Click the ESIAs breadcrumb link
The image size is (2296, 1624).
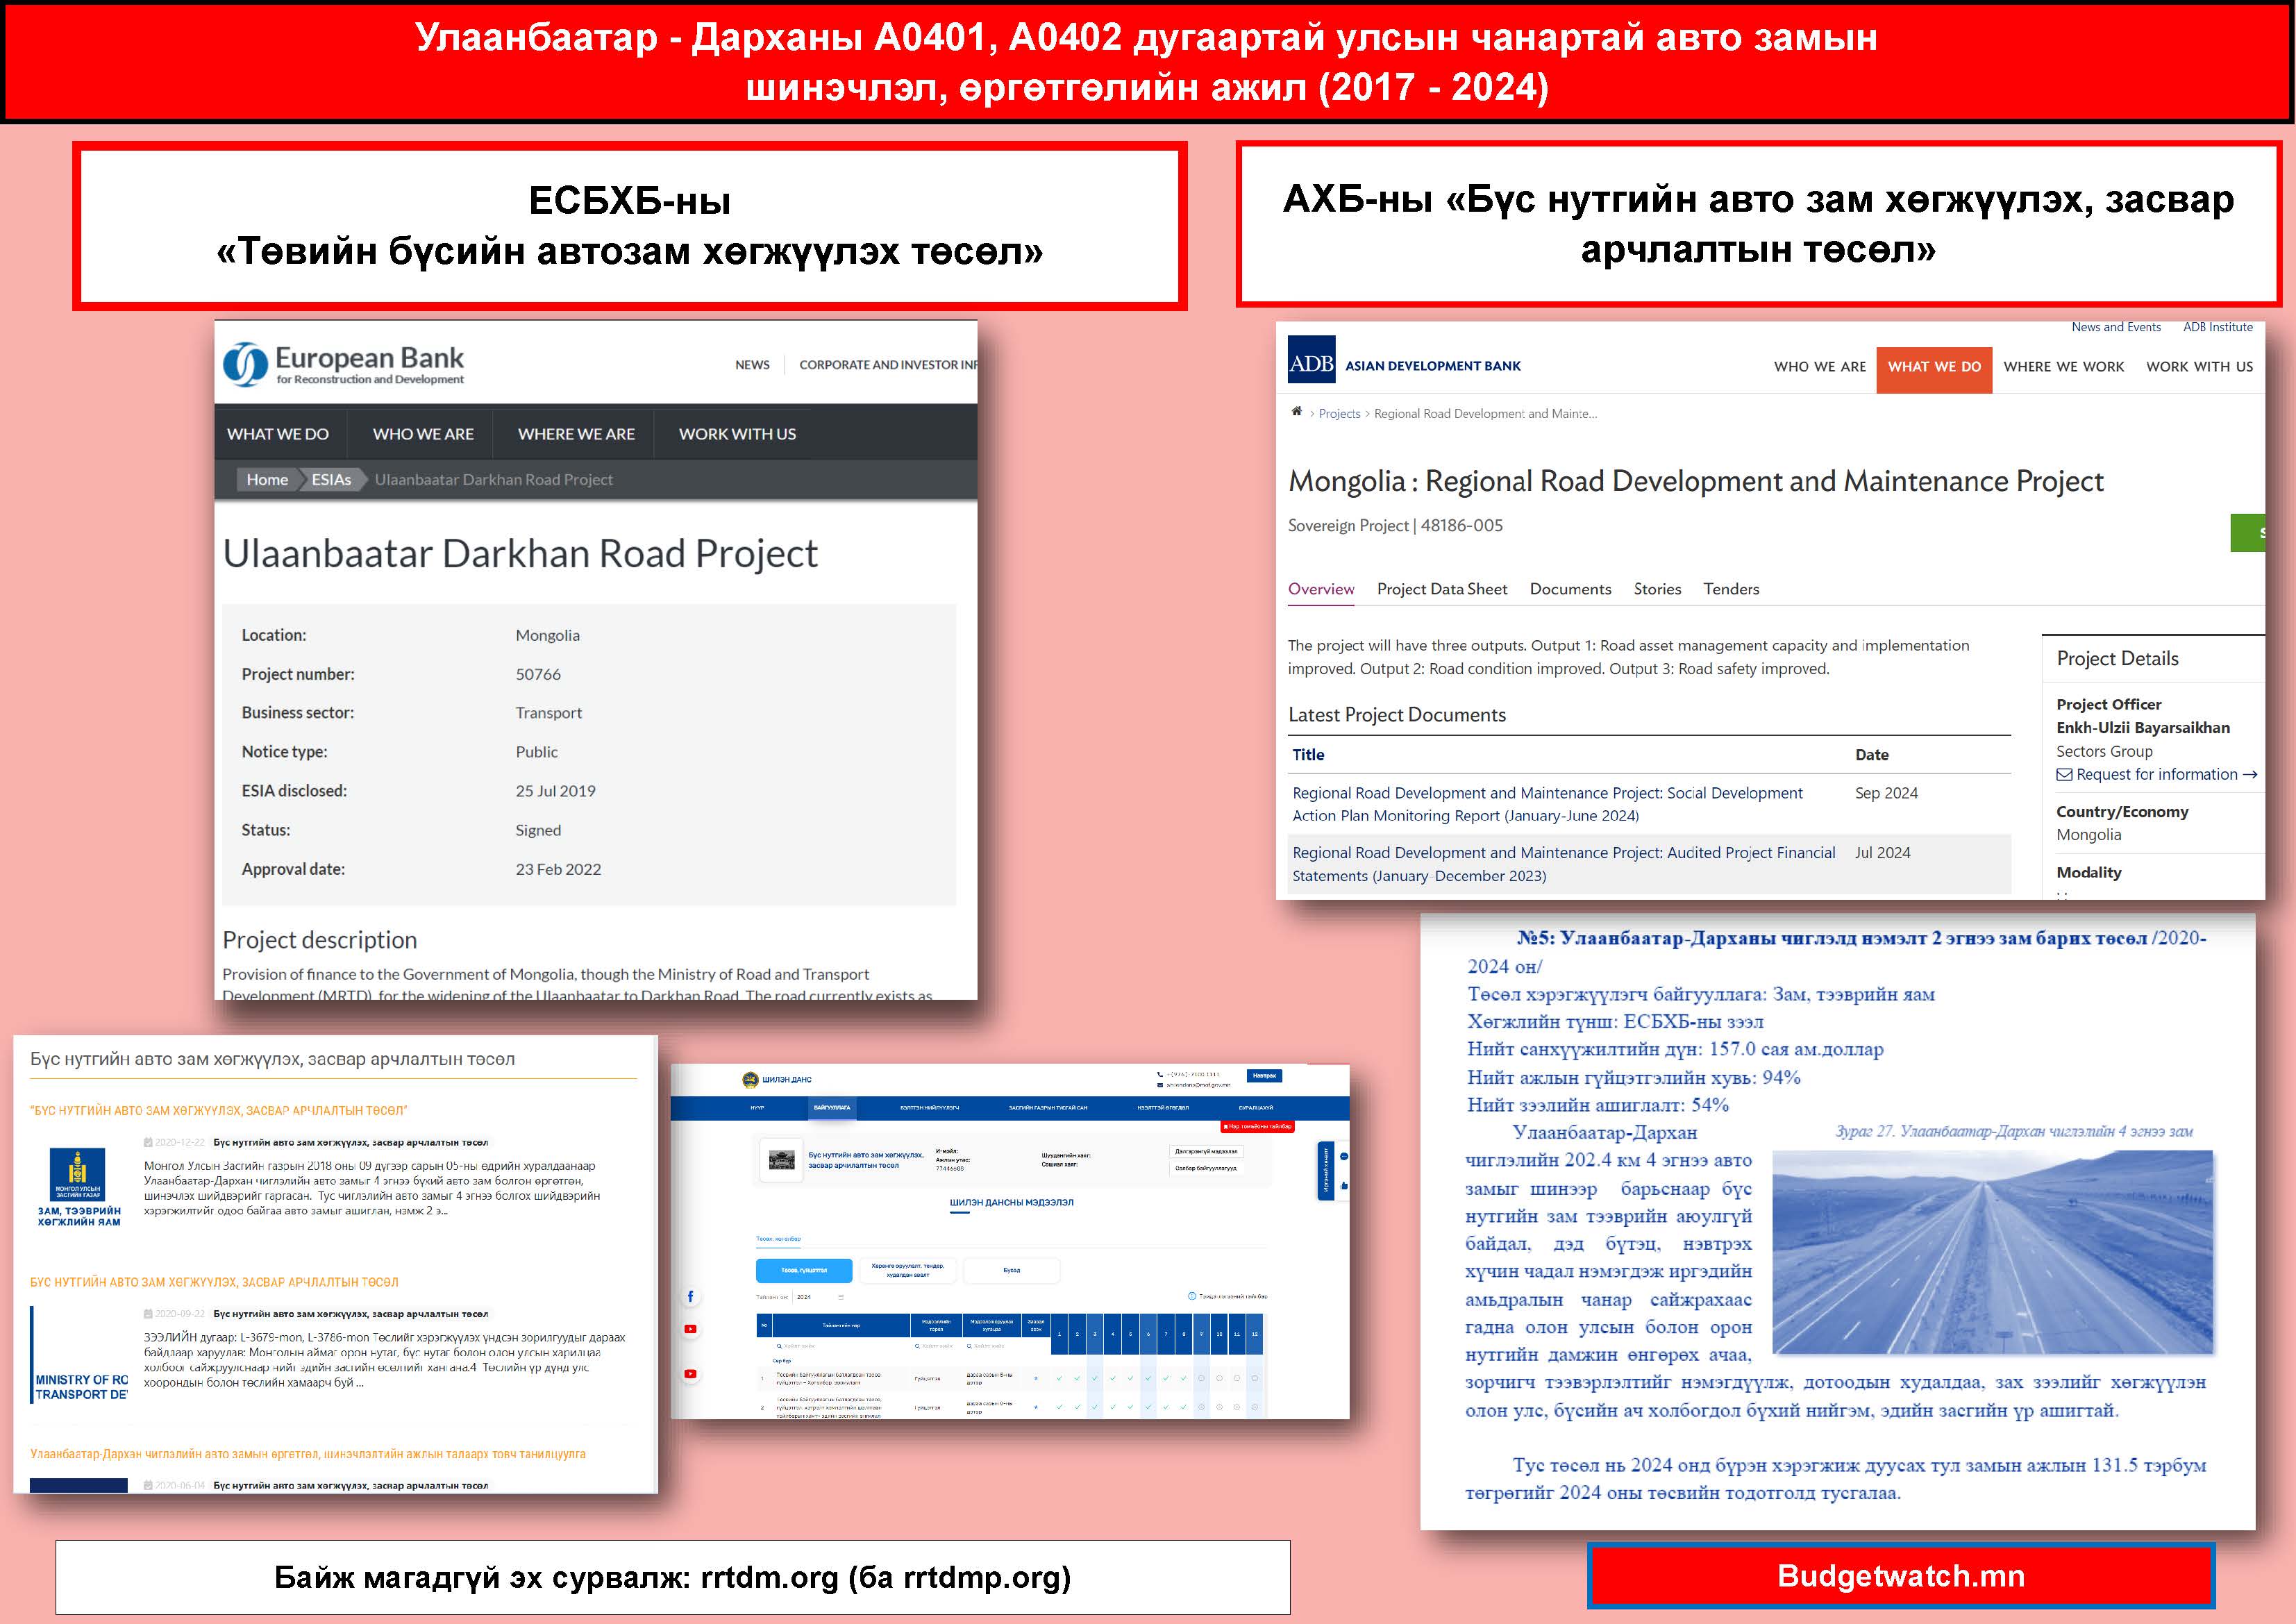[x=330, y=480]
